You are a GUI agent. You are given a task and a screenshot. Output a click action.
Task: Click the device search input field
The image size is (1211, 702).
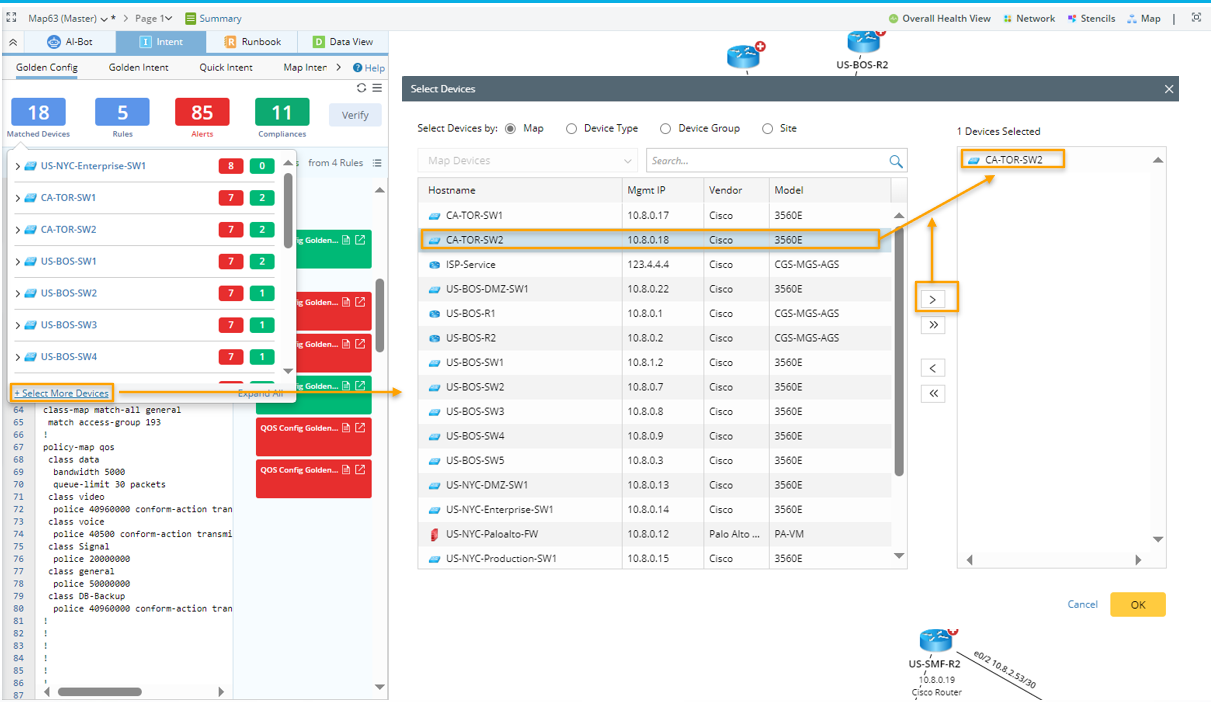765,161
